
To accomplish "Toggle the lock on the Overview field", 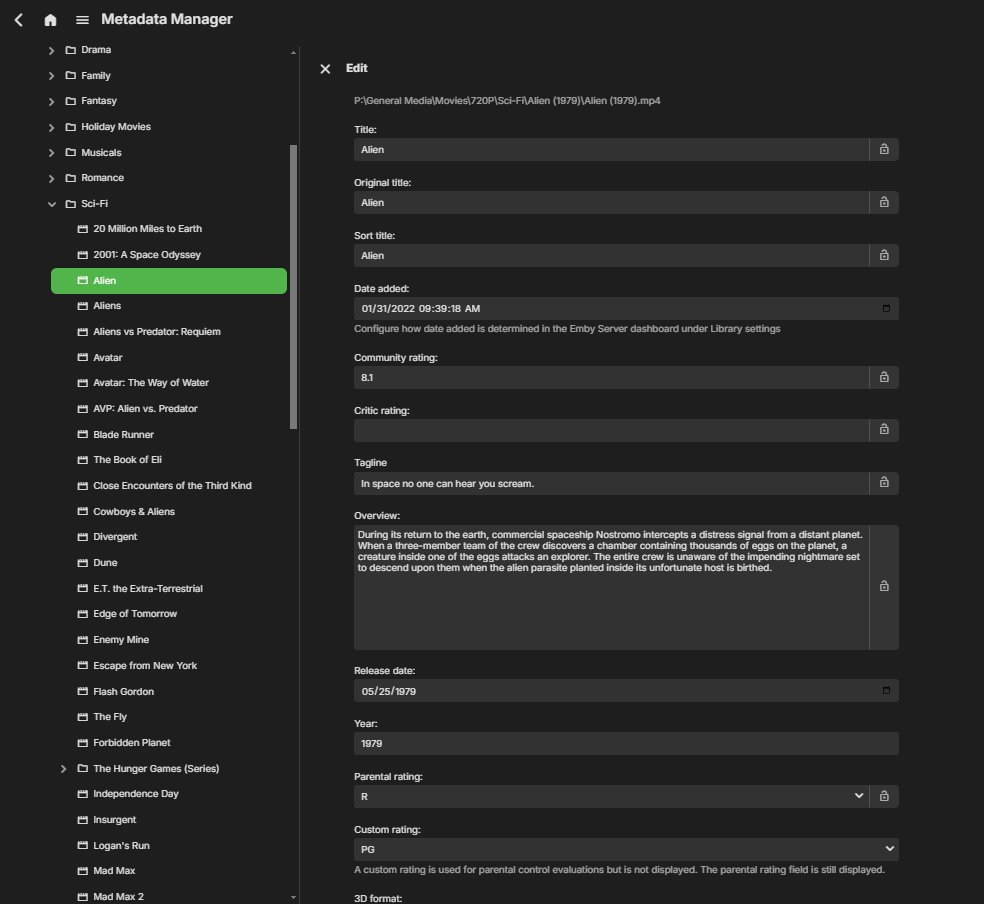I will tap(884, 586).
